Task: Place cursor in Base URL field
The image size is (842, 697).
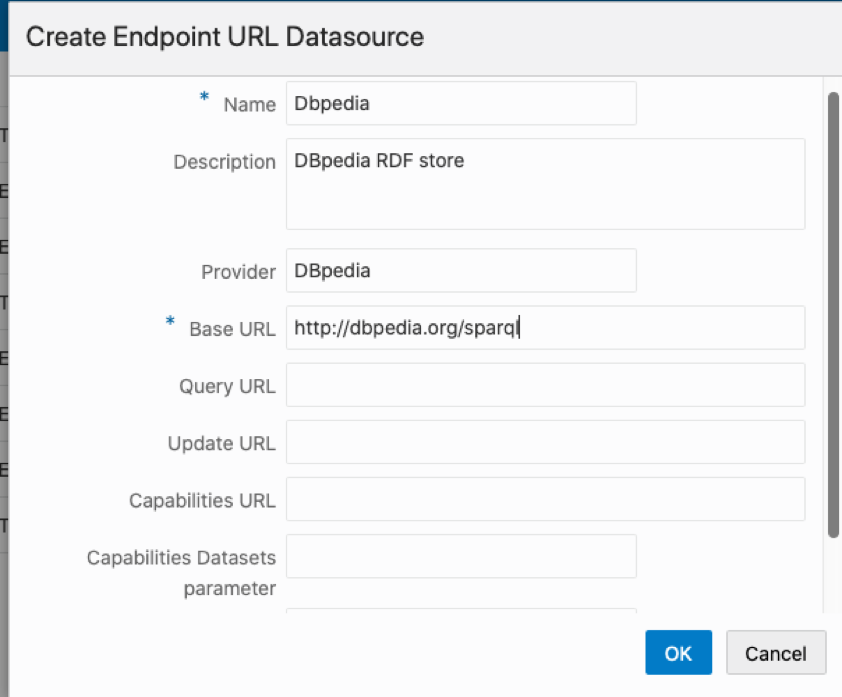Action: tap(546, 328)
